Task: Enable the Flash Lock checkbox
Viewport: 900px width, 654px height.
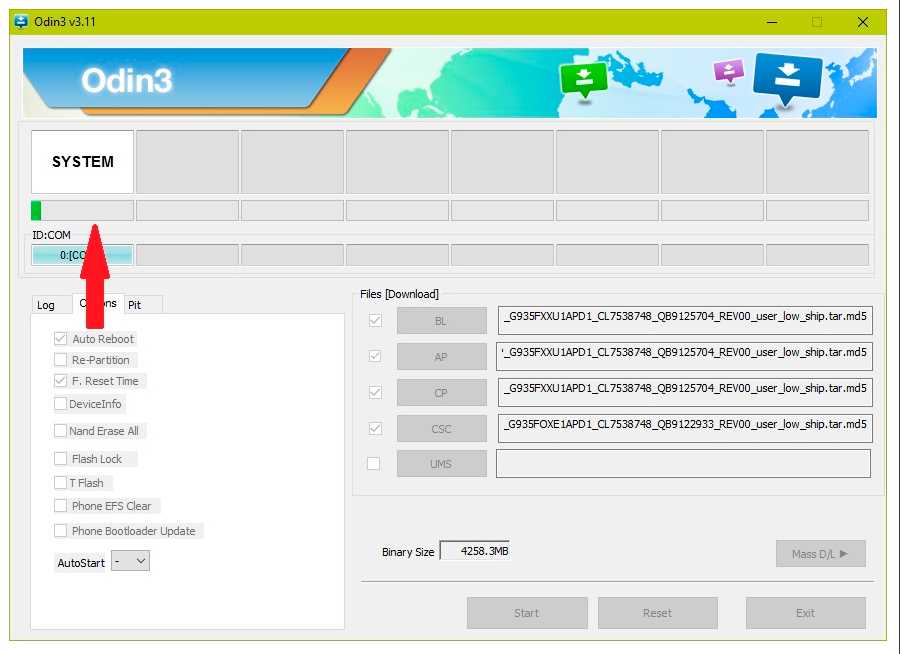Action: click(60, 459)
